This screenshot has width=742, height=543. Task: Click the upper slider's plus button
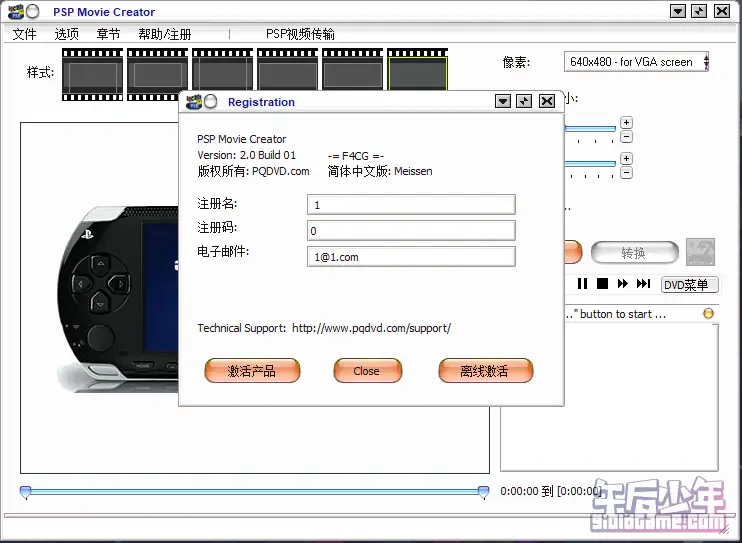coord(626,123)
